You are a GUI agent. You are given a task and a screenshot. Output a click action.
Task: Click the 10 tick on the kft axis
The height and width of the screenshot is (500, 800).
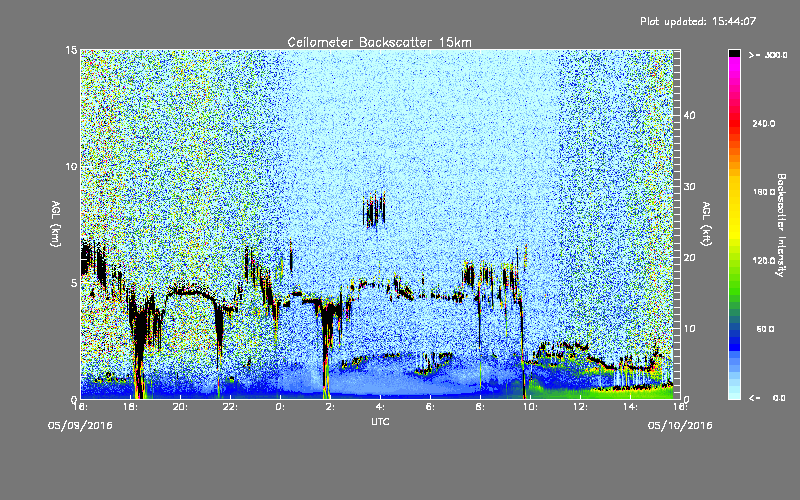tap(689, 328)
